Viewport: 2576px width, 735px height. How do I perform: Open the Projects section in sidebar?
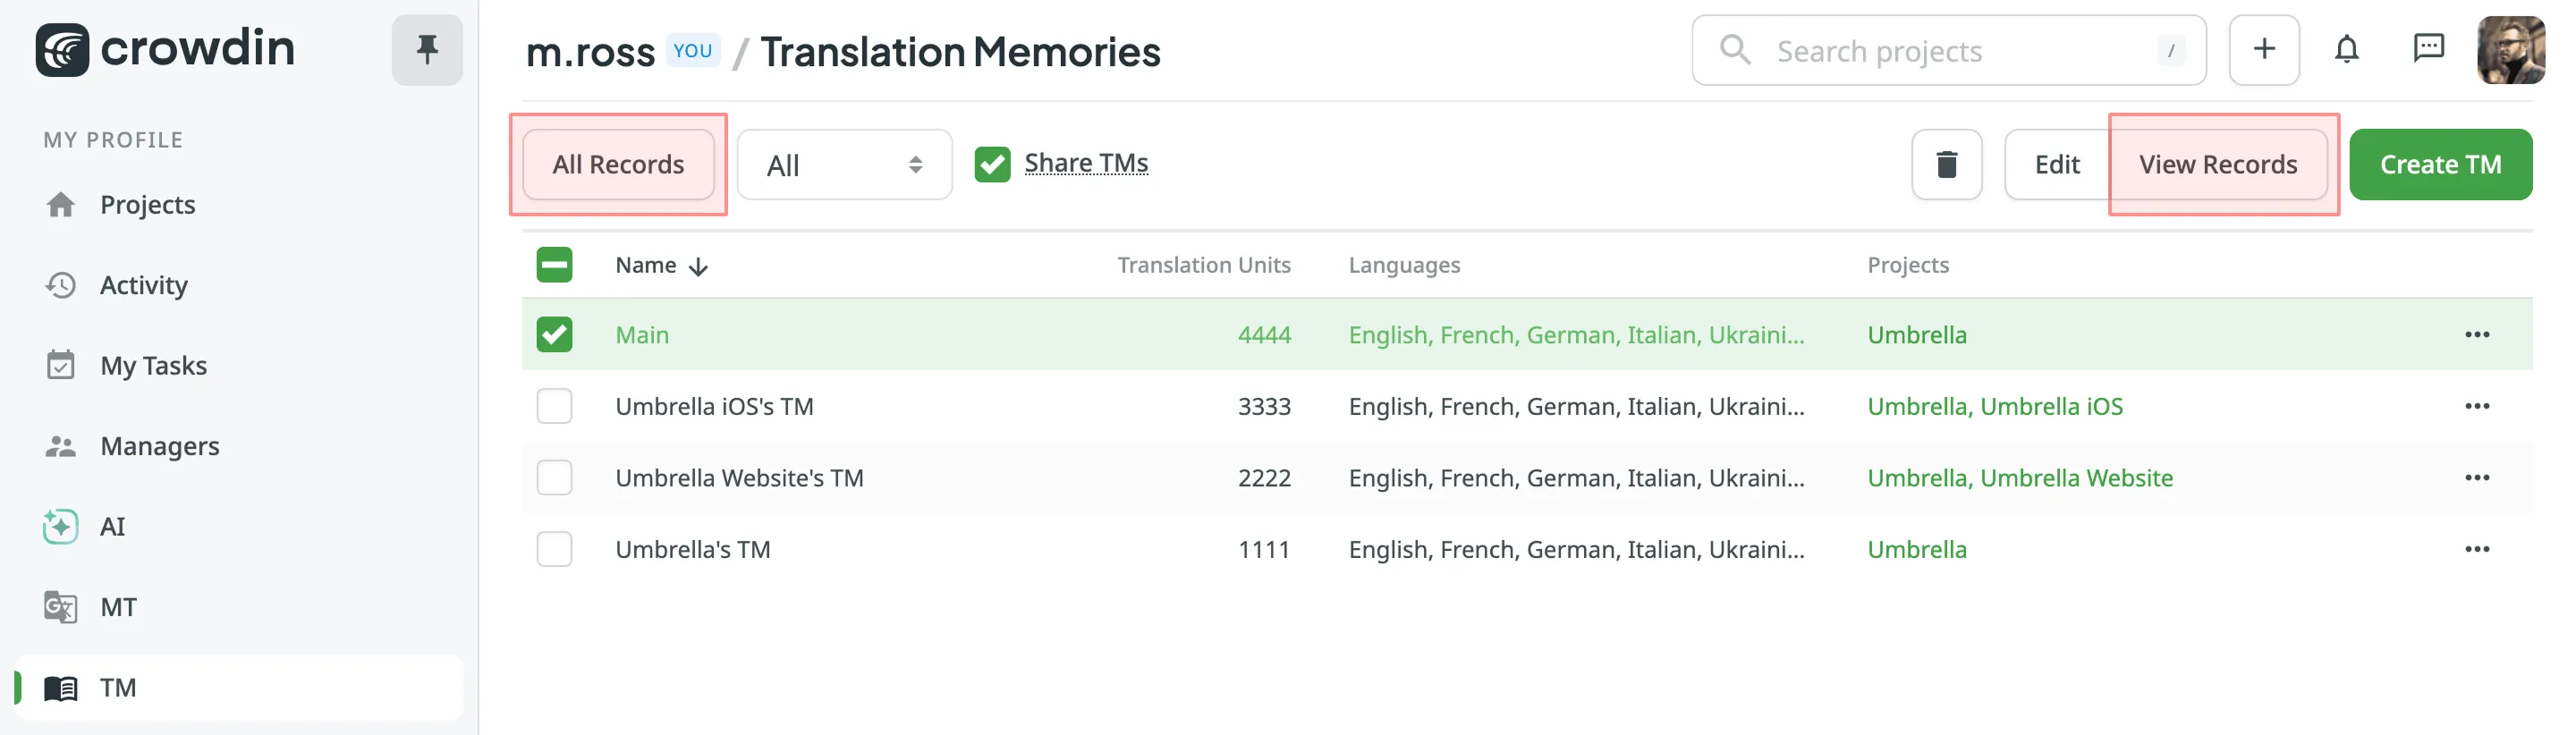147,204
